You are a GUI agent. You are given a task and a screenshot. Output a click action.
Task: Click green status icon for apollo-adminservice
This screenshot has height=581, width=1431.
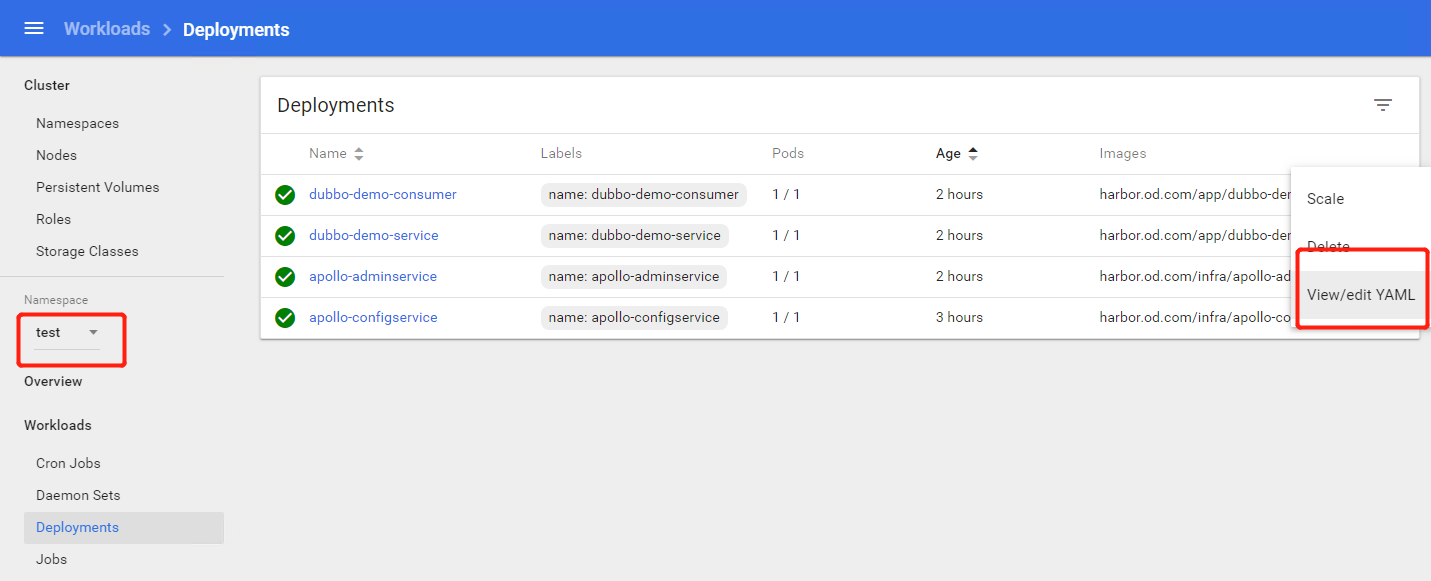tap(285, 277)
